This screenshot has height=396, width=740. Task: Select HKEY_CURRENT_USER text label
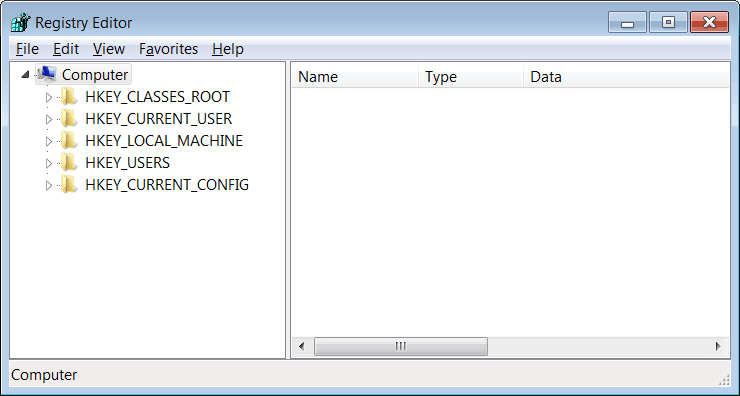pyautogui.click(x=159, y=119)
